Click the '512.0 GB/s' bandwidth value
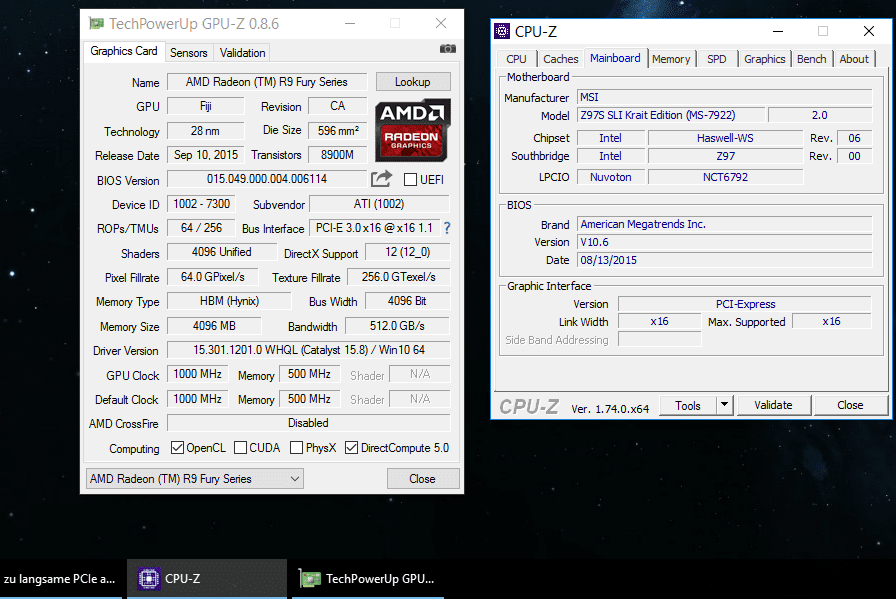This screenshot has width=896, height=599. point(397,326)
